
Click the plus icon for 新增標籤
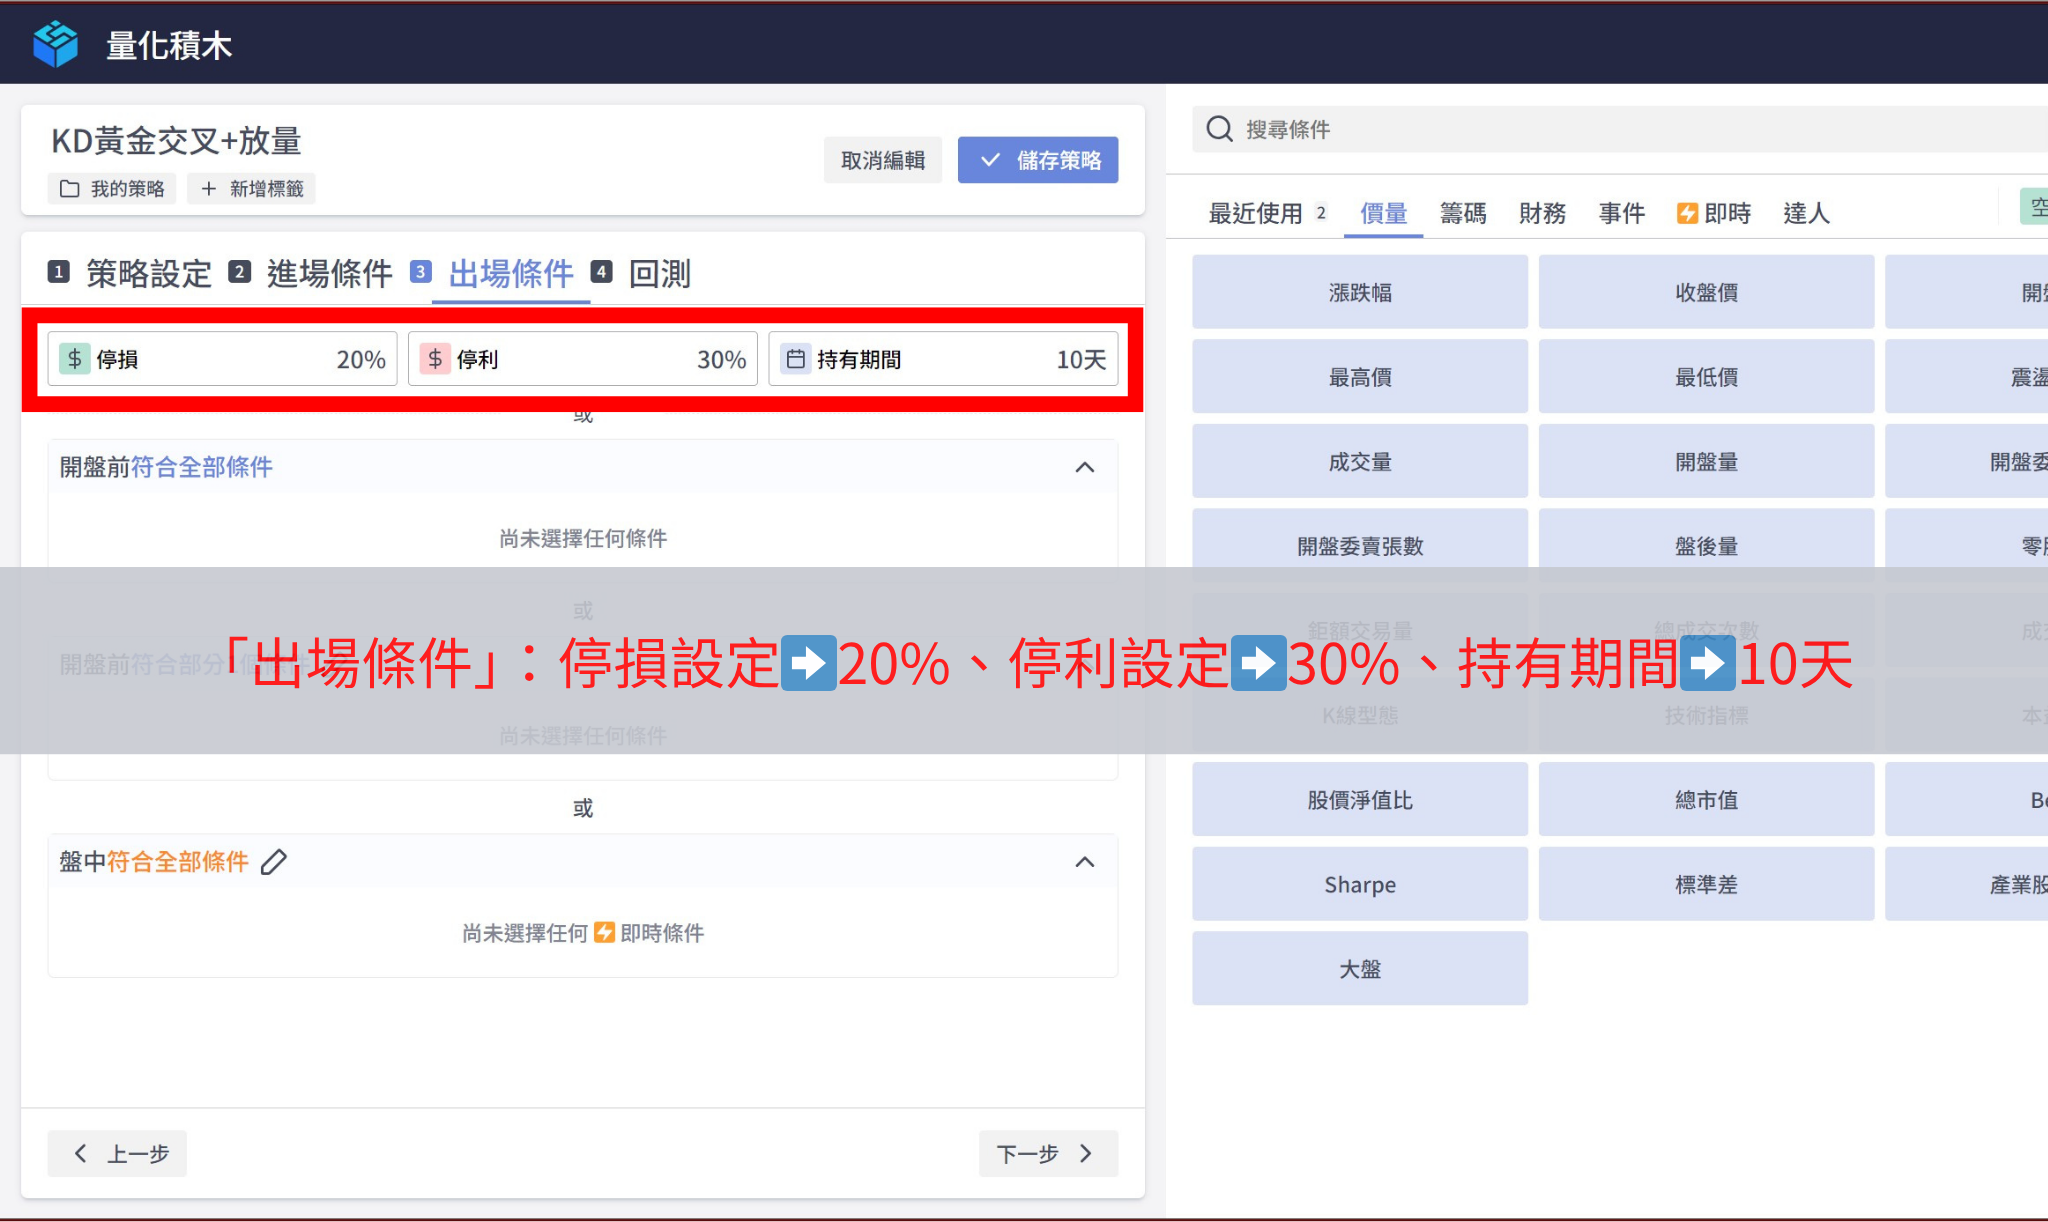click(x=208, y=189)
